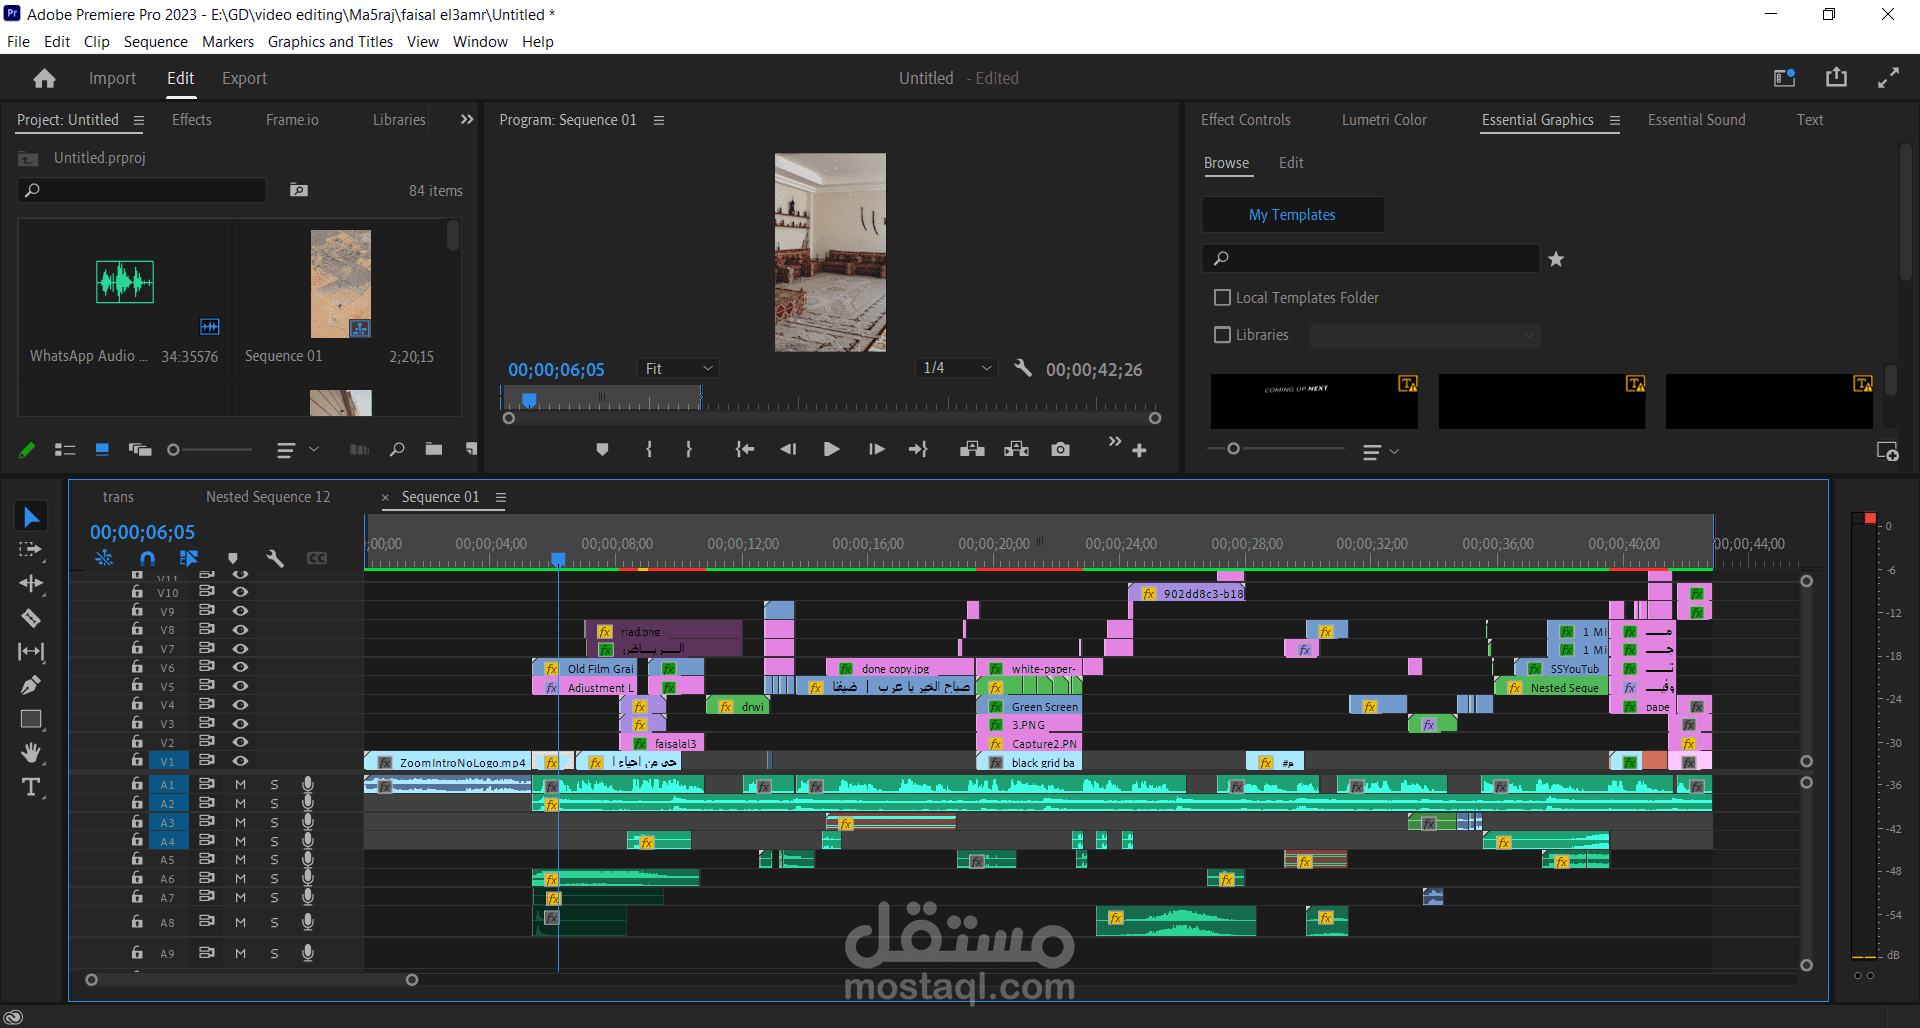Open playback resolution 1/4 dropdown
Image resolution: width=1920 pixels, height=1028 pixels.
click(x=957, y=368)
